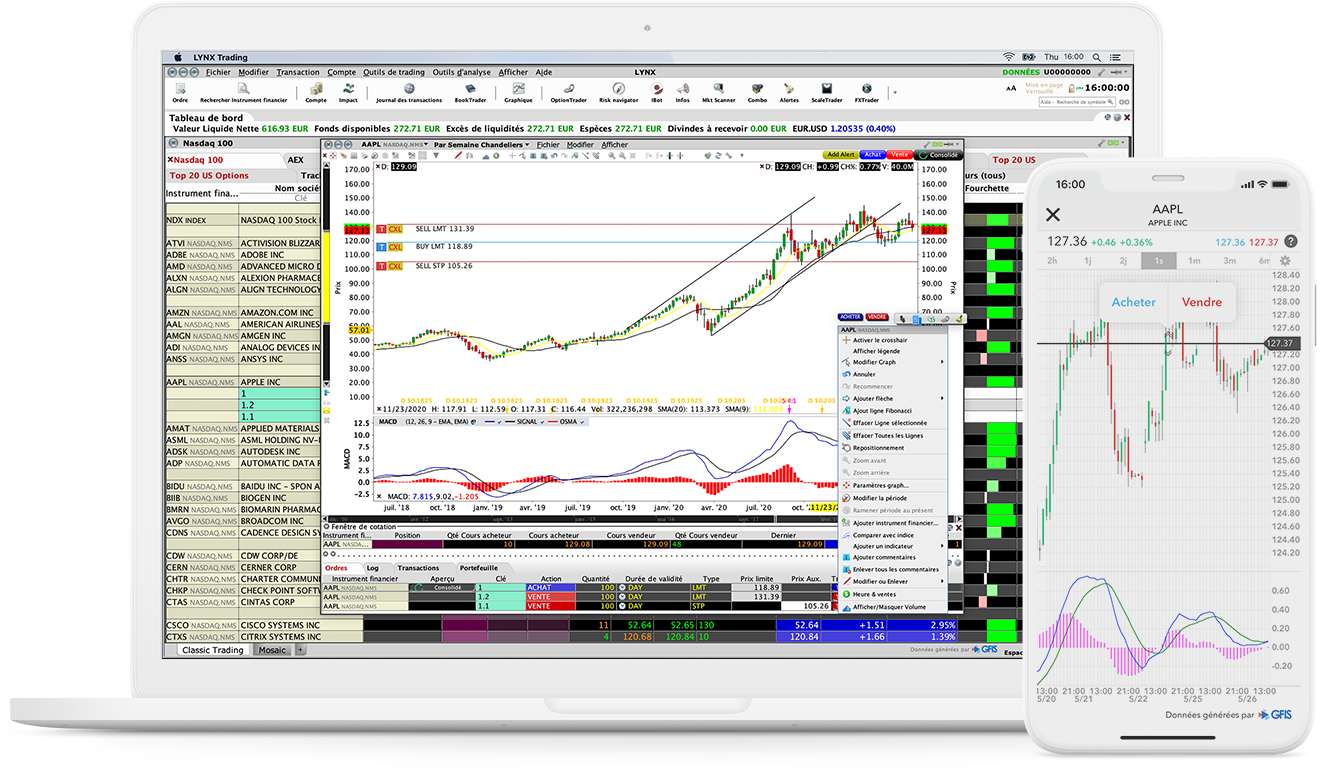Image resolution: width=1328 pixels, height=768 pixels.
Task: Launch OptionTrader from the toolbar
Action: click(x=568, y=93)
